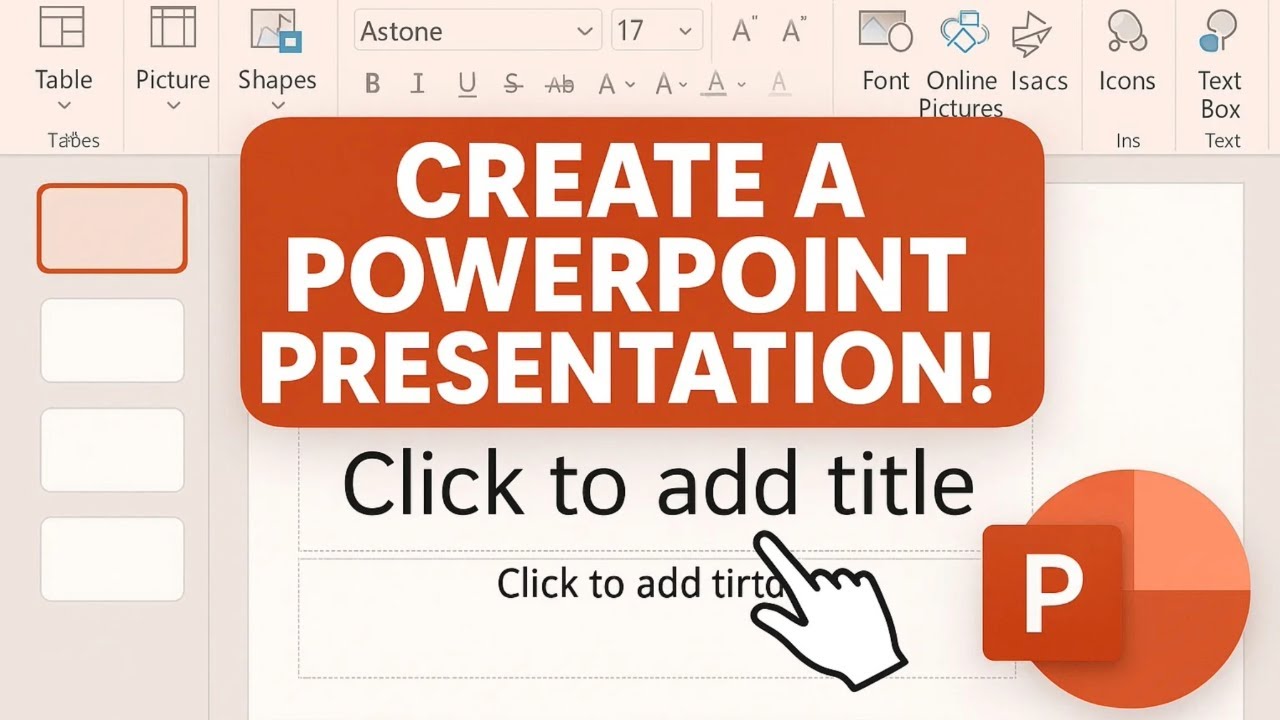Open the Shapes tool icon
This screenshot has width=1280, height=720.
275,30
